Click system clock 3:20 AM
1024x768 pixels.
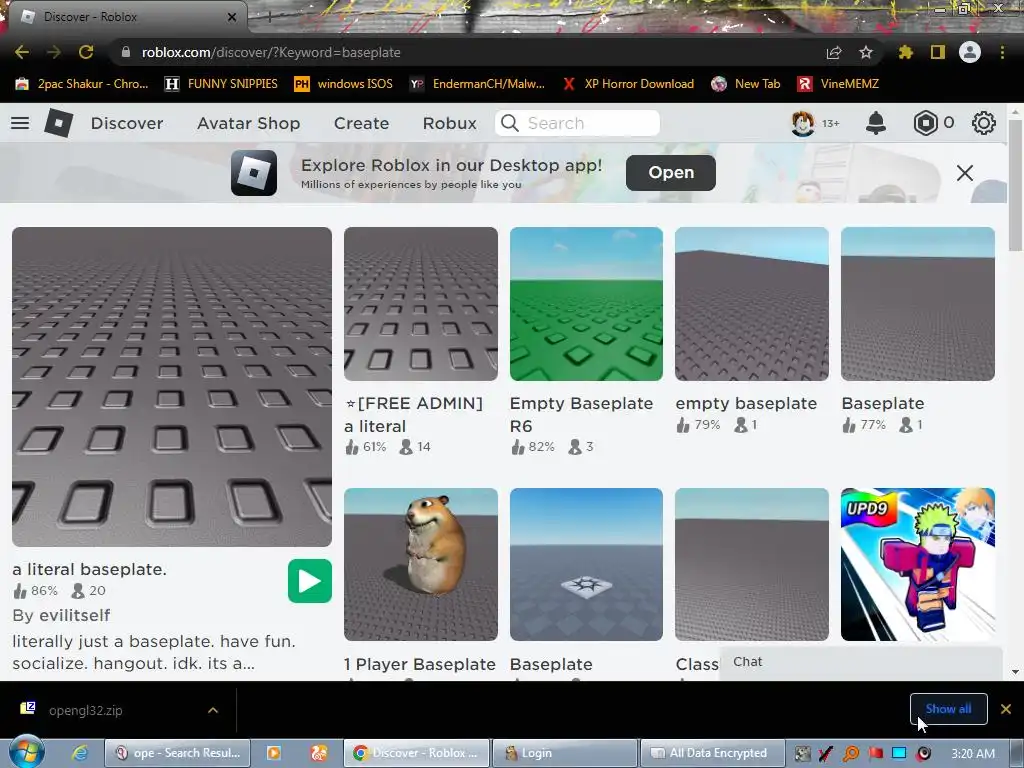click(x=973, y=753)
